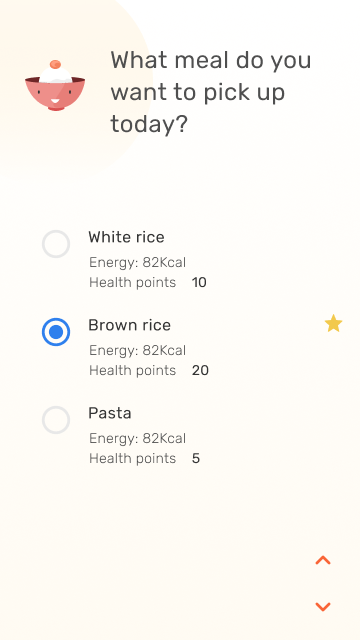Click the Health points value 20
360x640 pixels.
click(200, 371)
